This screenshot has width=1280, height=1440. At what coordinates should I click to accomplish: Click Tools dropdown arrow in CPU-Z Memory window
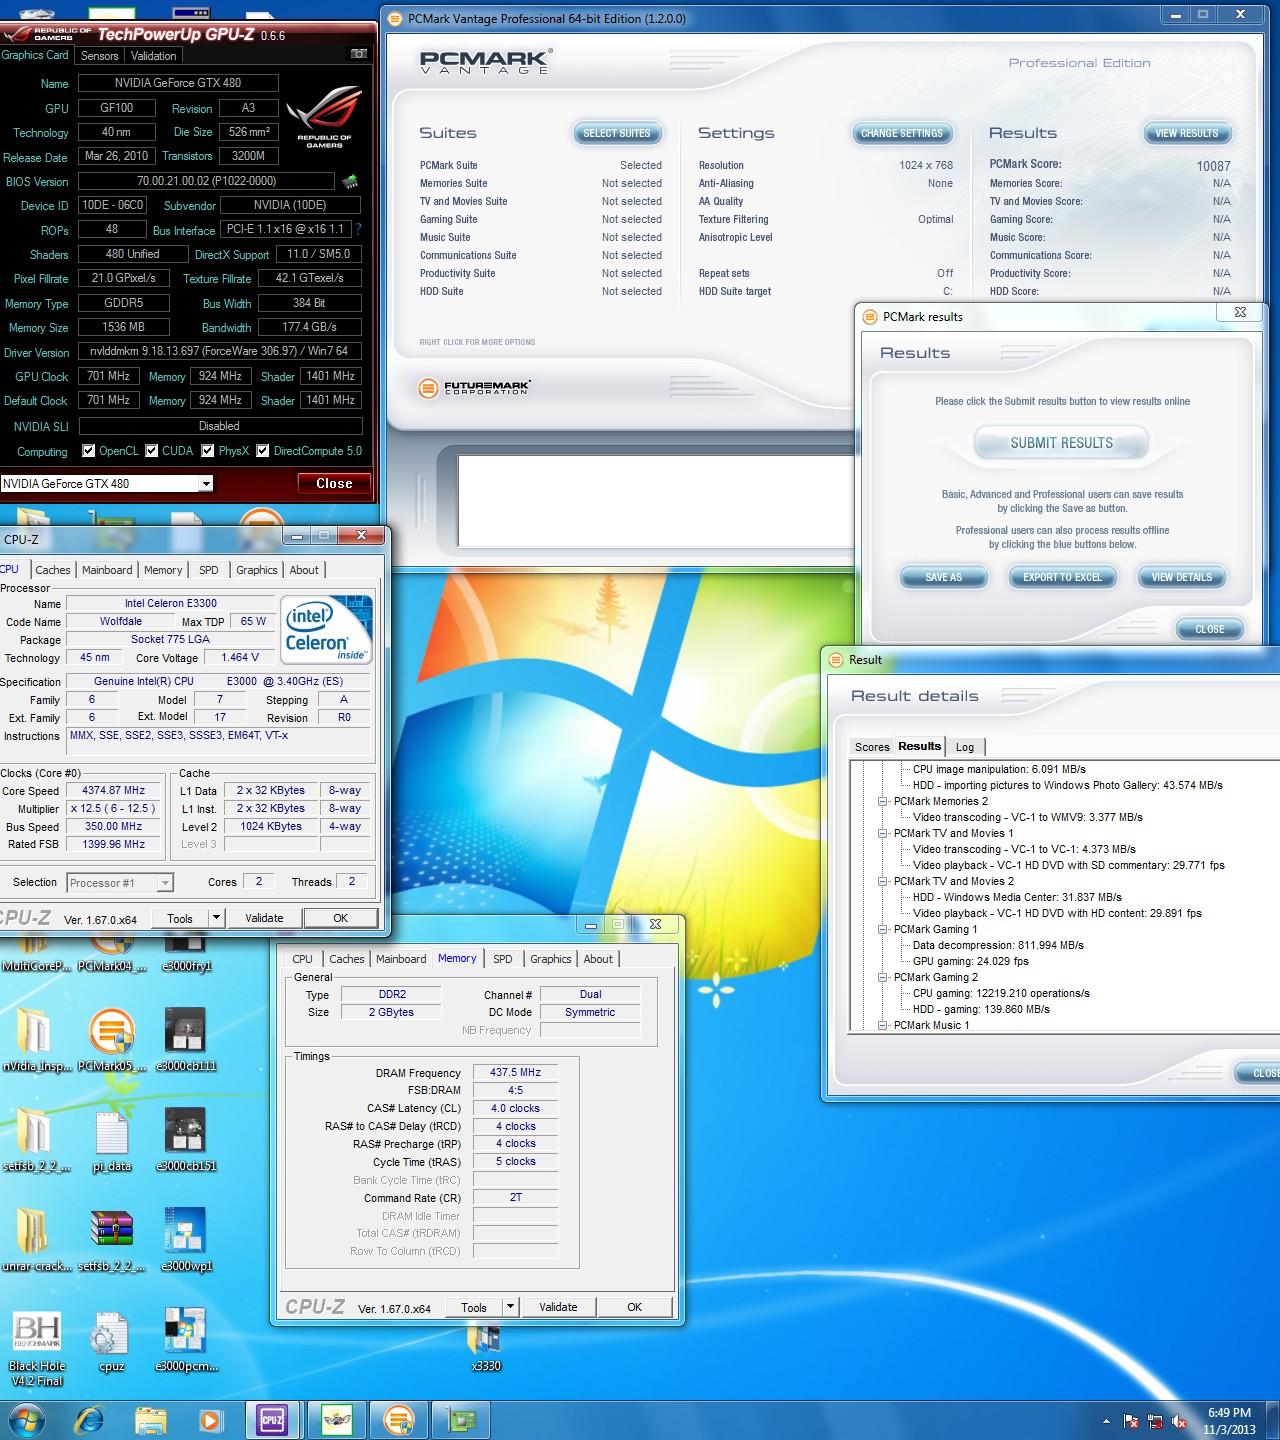(x=510, y=1307)
